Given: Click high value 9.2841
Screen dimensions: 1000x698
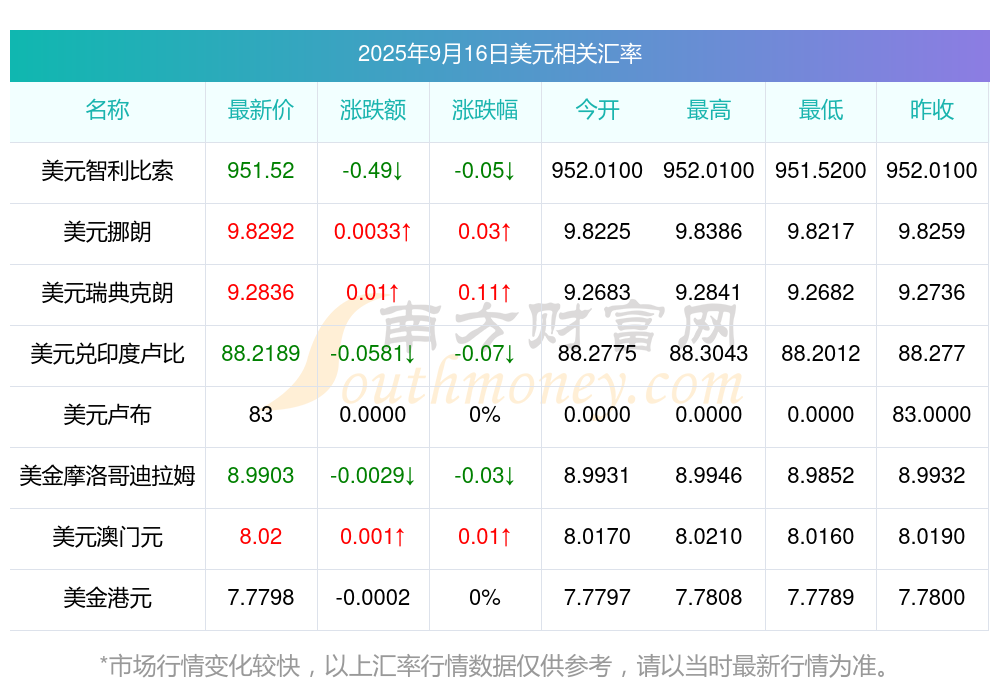Looking at the screenshot, I should (x=709, y=293).
